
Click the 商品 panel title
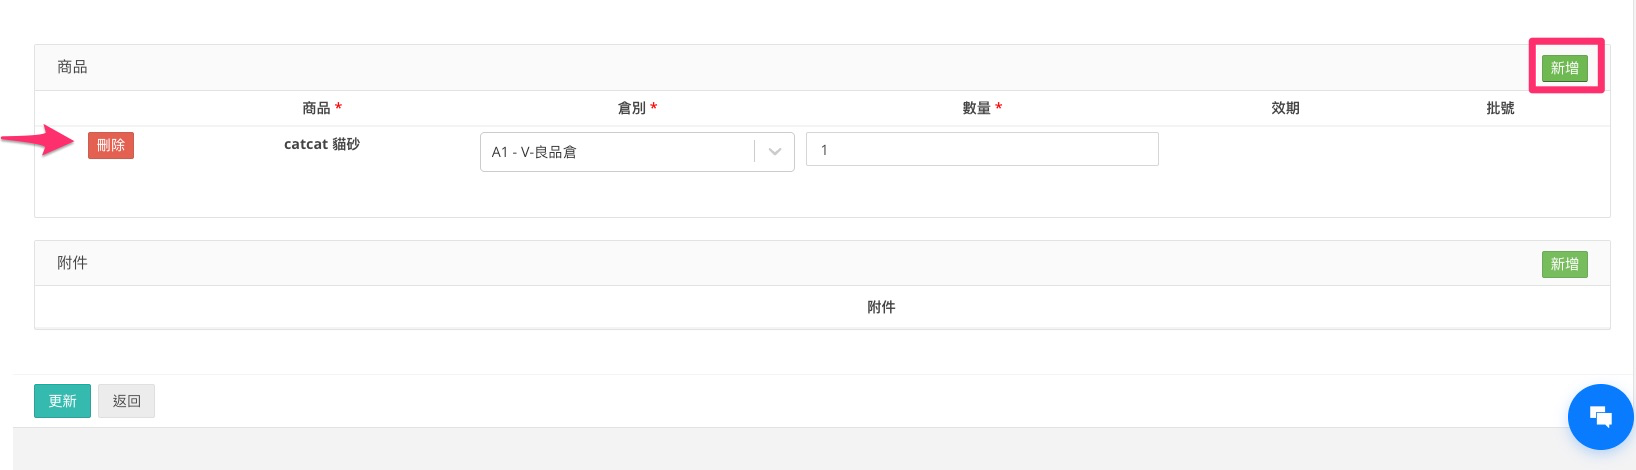click(72, 67)
